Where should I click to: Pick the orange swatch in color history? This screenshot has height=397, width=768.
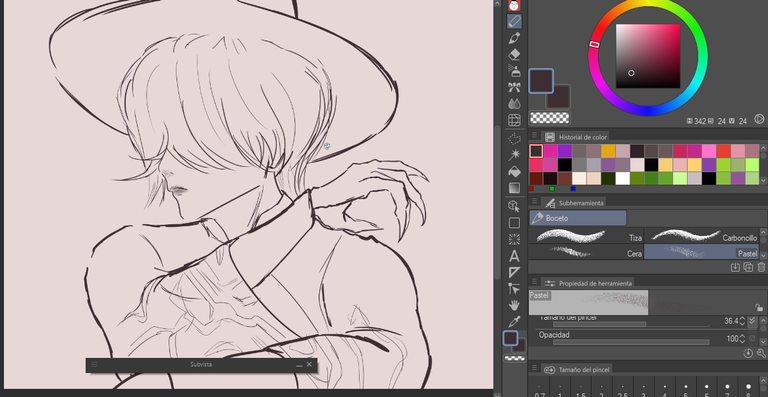tap(608, 151)
